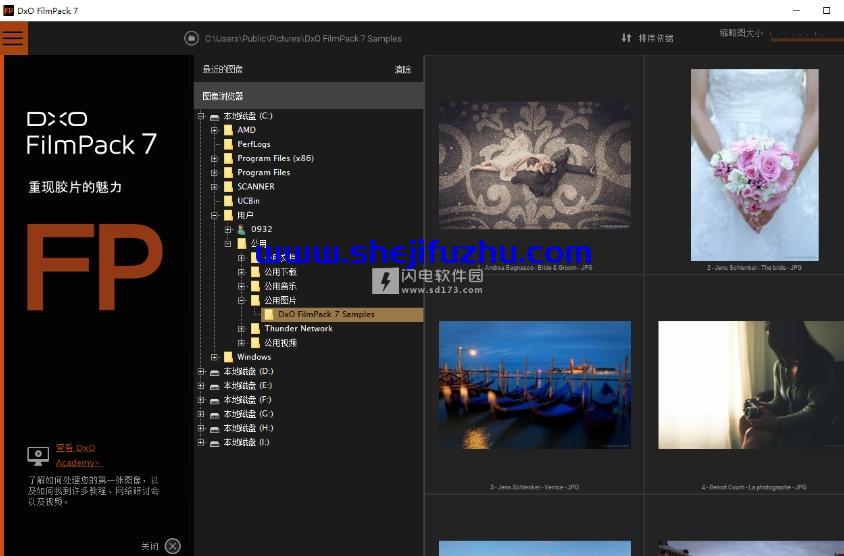Select the UCBin folder
This screenshot has width=844, height=556.
point(248,201)
